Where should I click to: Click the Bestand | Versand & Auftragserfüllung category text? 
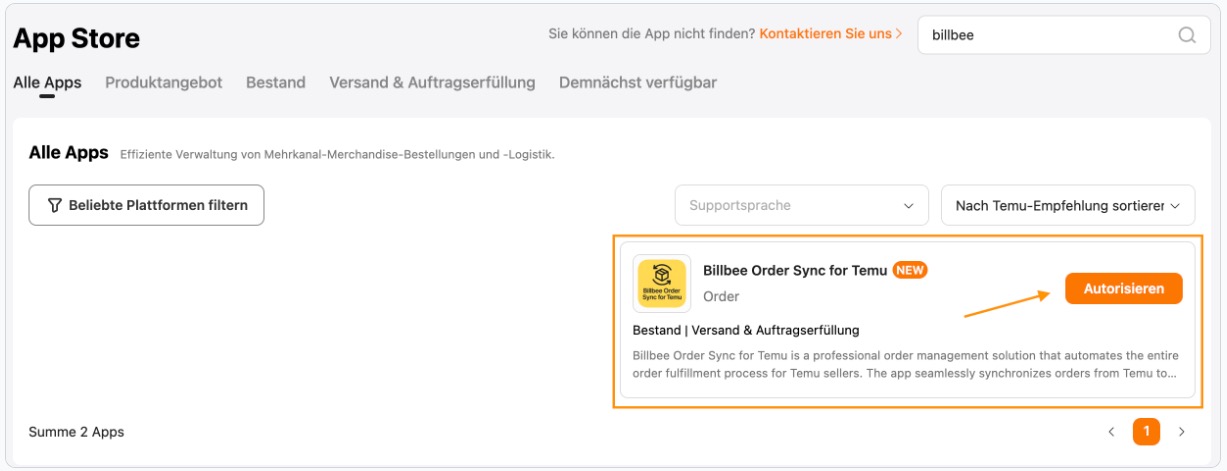(746, 330)
